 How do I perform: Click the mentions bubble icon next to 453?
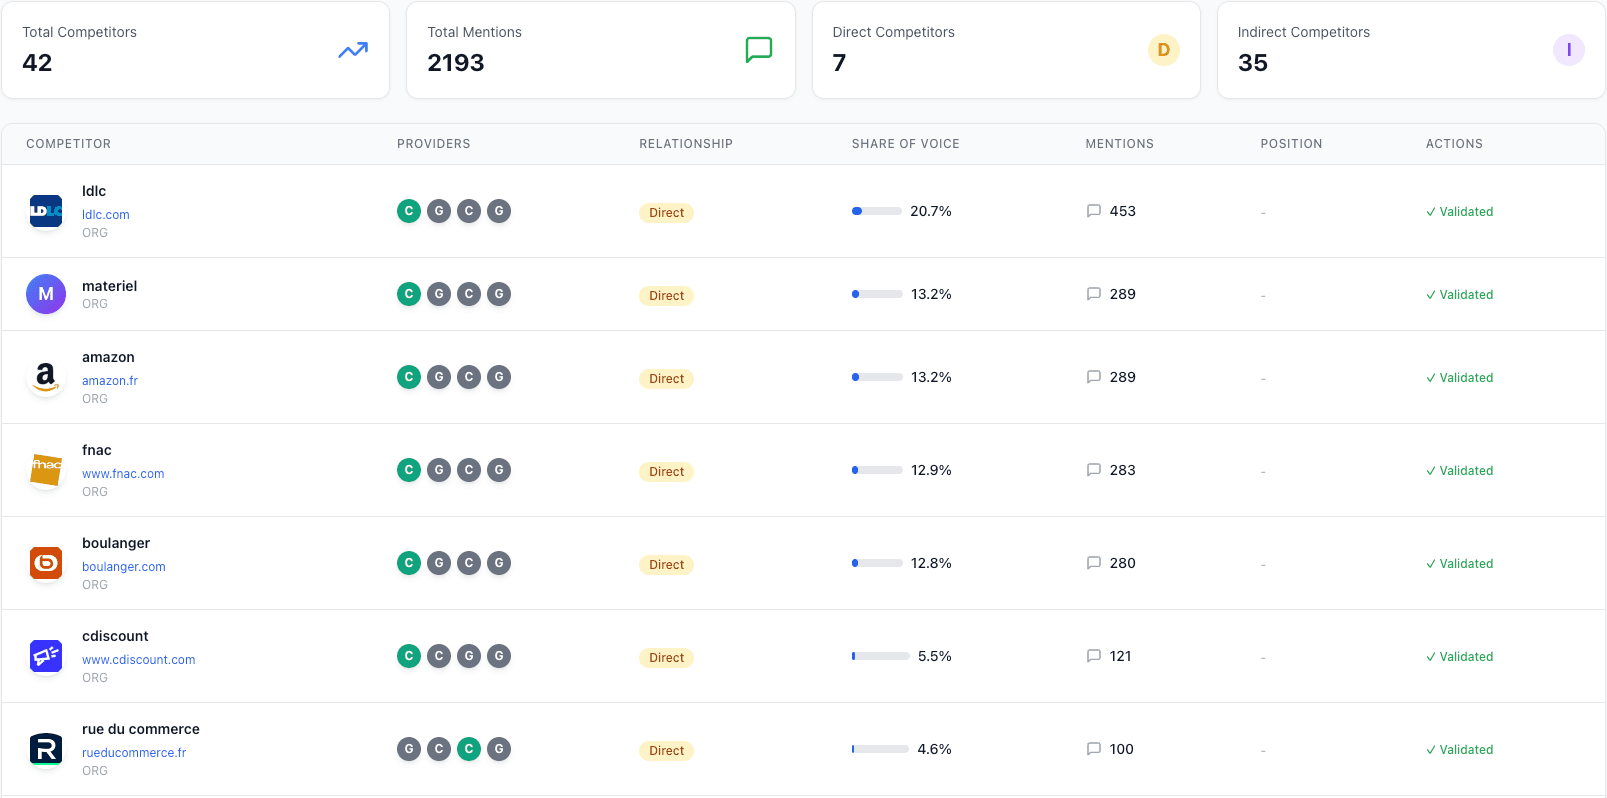click(1094, 211)
